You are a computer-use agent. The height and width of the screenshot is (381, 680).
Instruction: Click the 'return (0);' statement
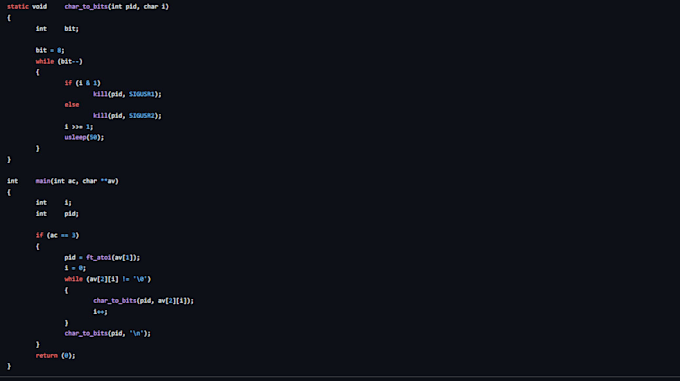(x=56, y=355)
